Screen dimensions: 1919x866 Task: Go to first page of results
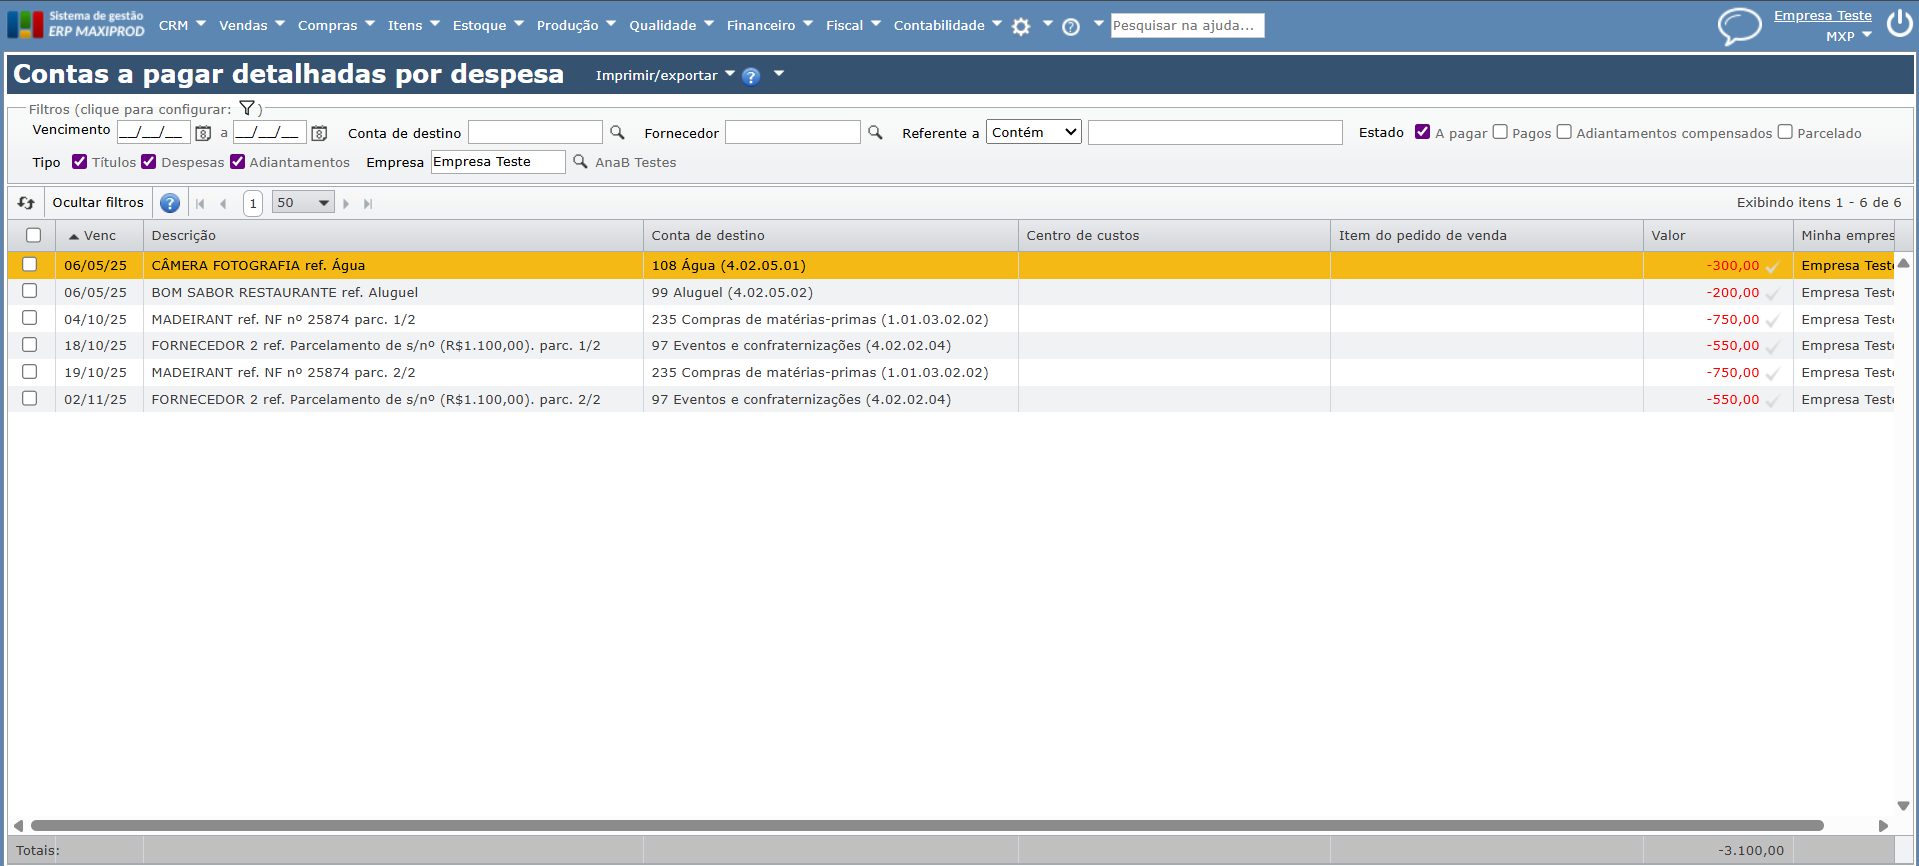coord(201,204)
